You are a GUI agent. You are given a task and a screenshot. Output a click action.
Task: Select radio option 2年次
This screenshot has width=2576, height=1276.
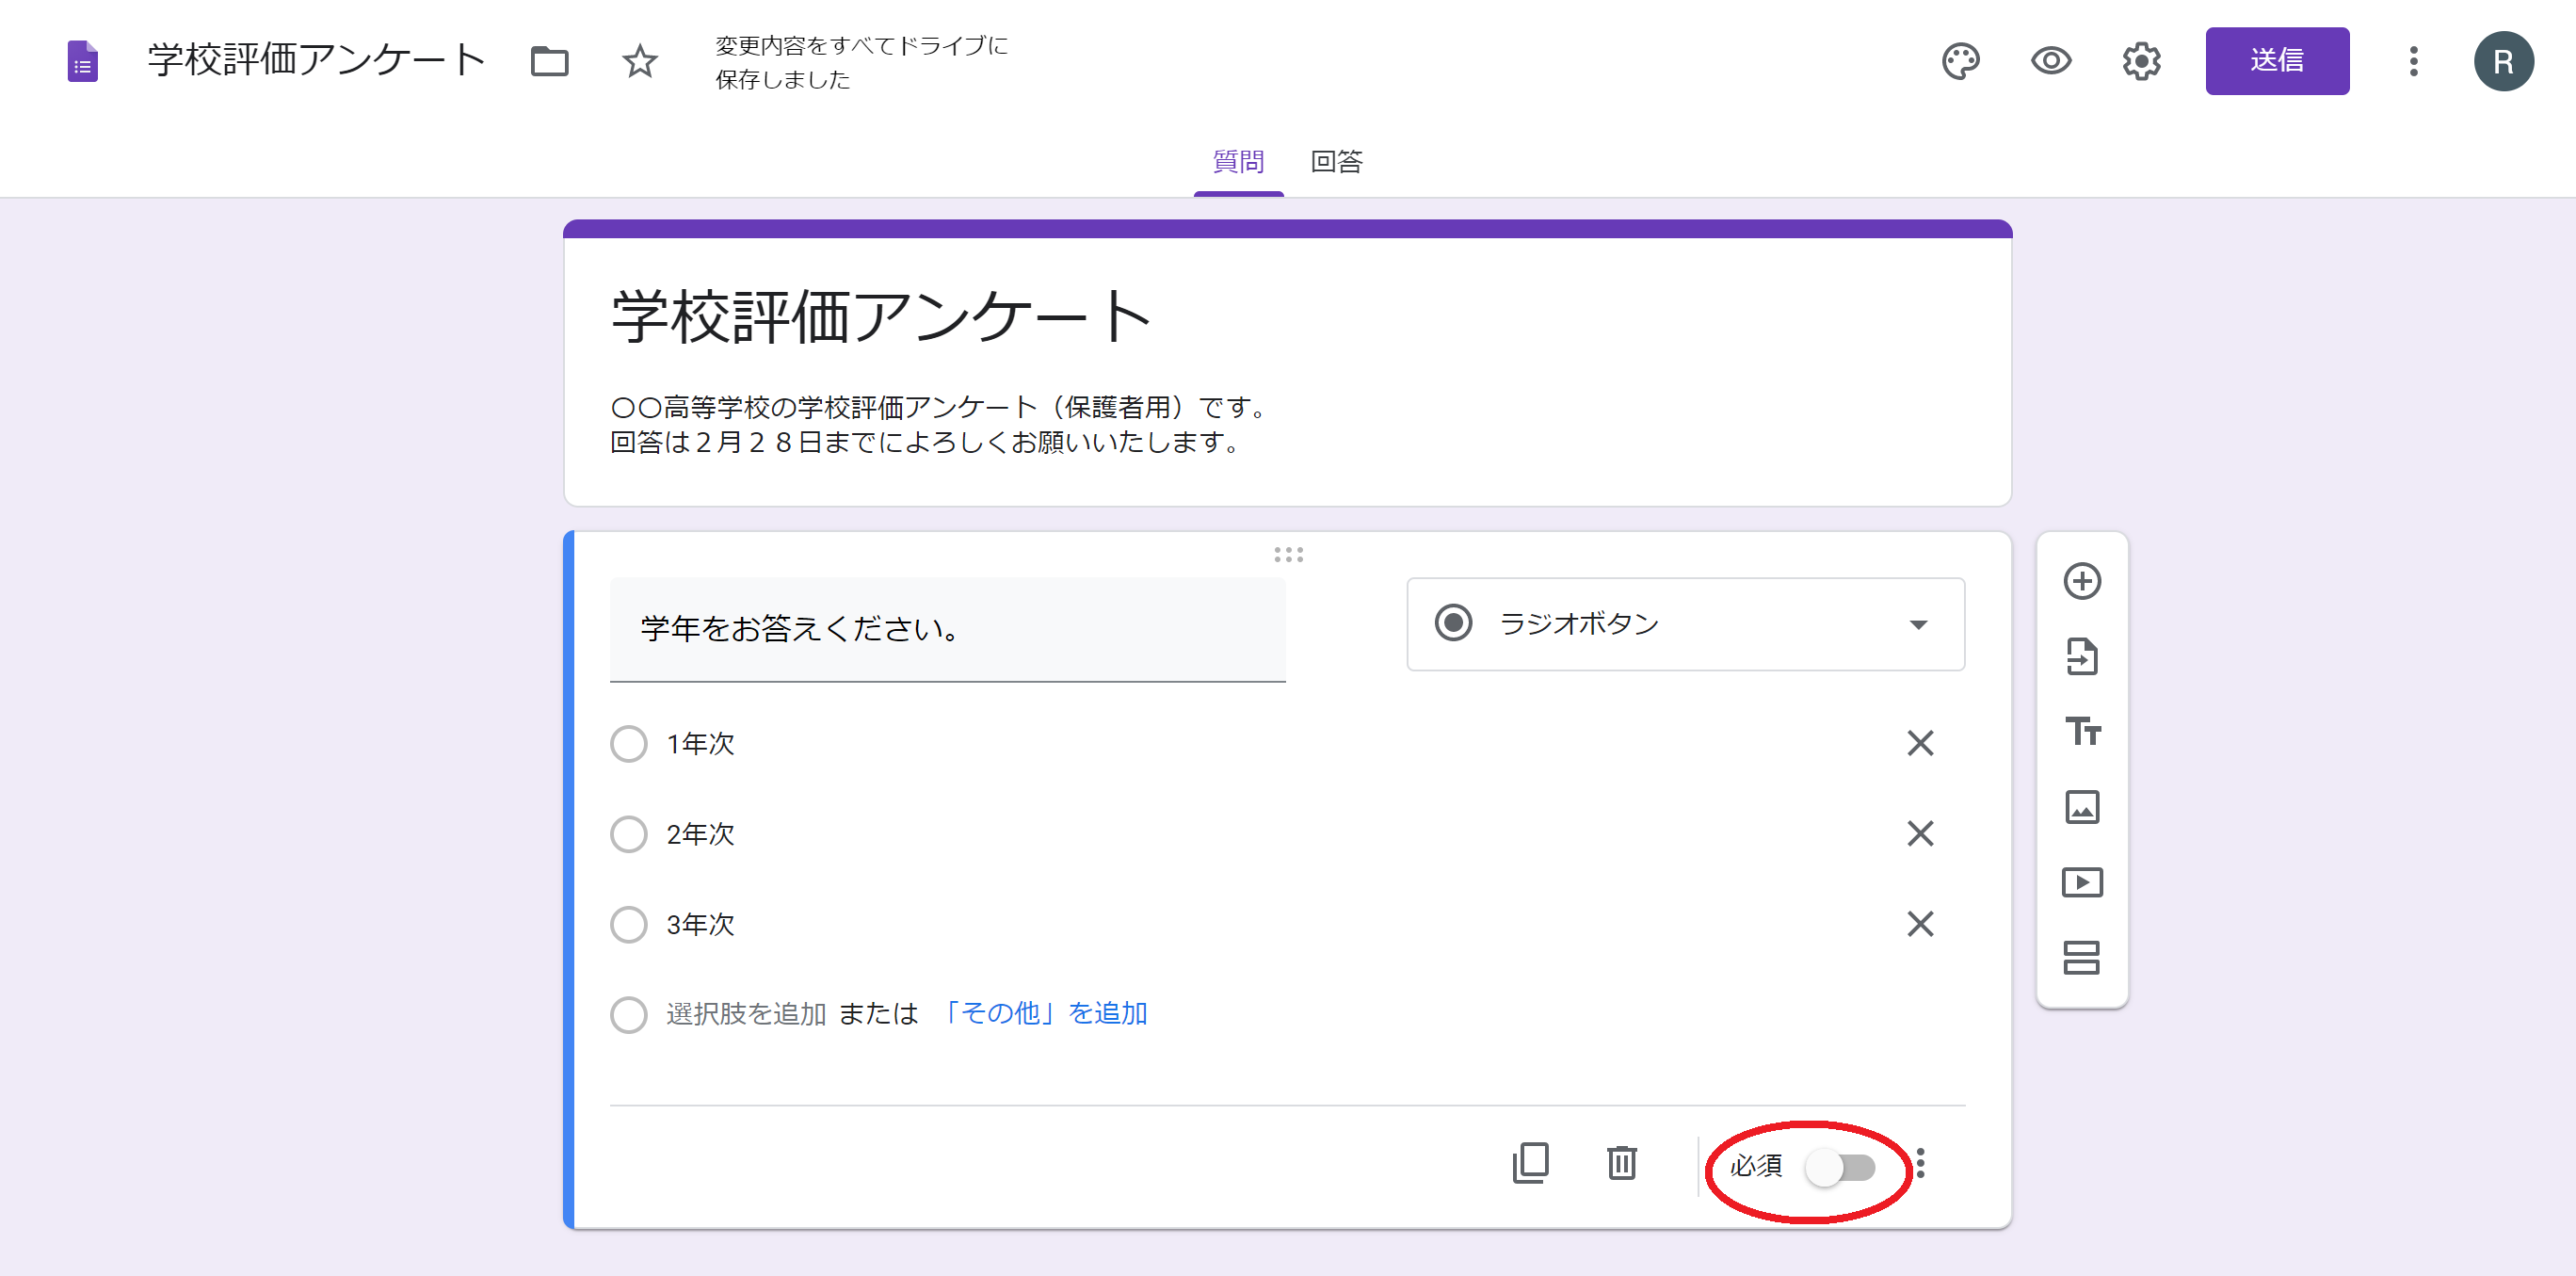pos(628,834)
